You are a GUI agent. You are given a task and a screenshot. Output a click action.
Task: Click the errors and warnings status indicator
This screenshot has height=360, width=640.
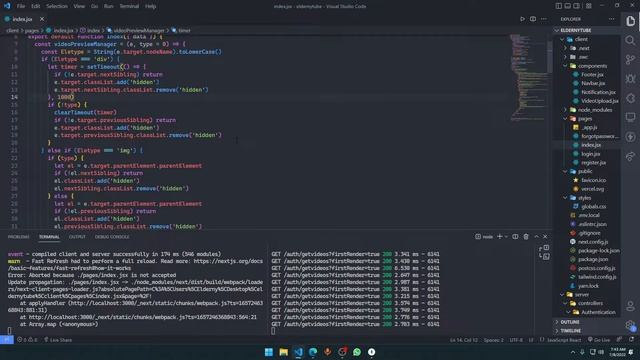click(x=27, y=340)
